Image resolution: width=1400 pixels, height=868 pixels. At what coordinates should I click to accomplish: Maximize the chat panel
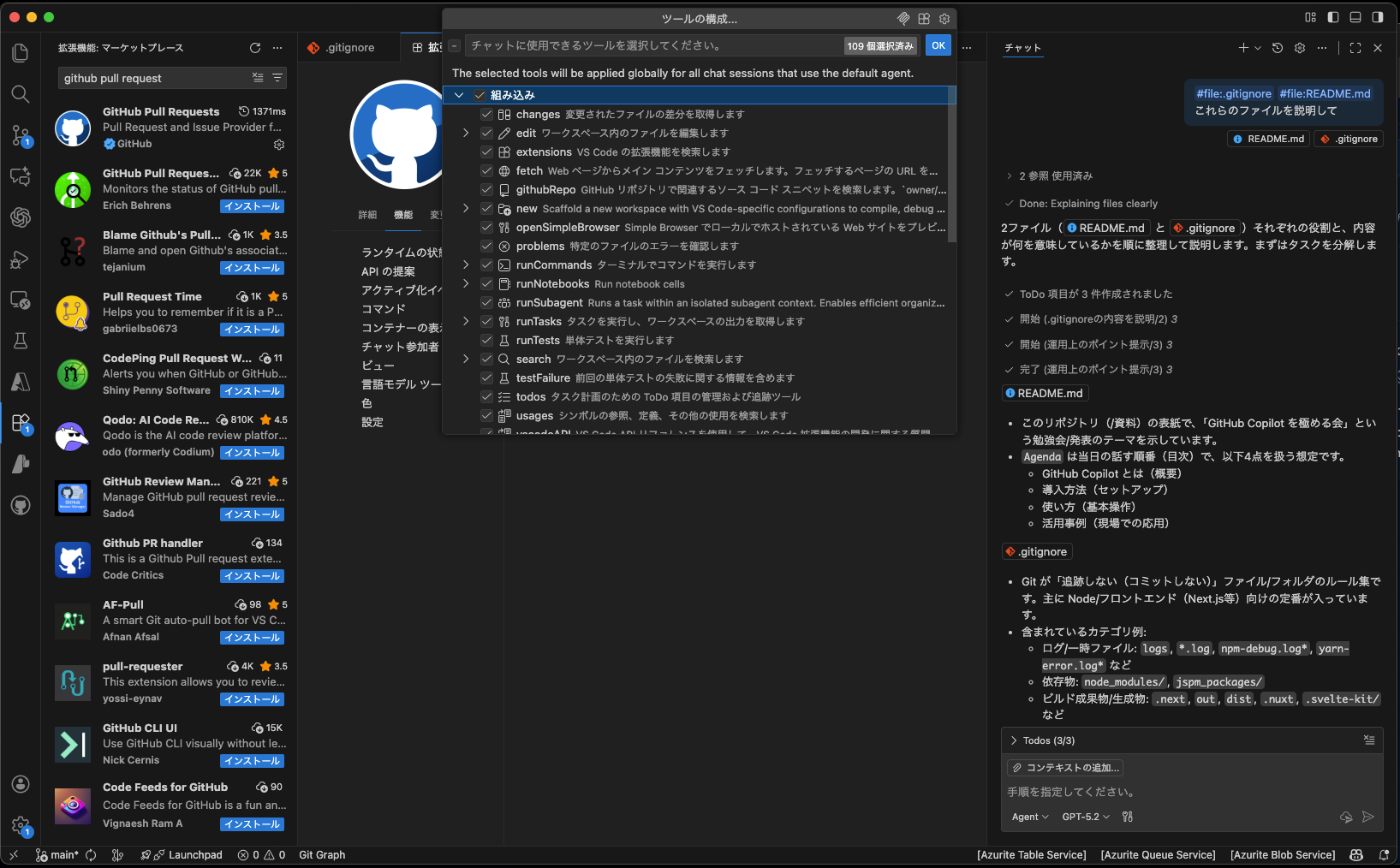[1355, 48]
